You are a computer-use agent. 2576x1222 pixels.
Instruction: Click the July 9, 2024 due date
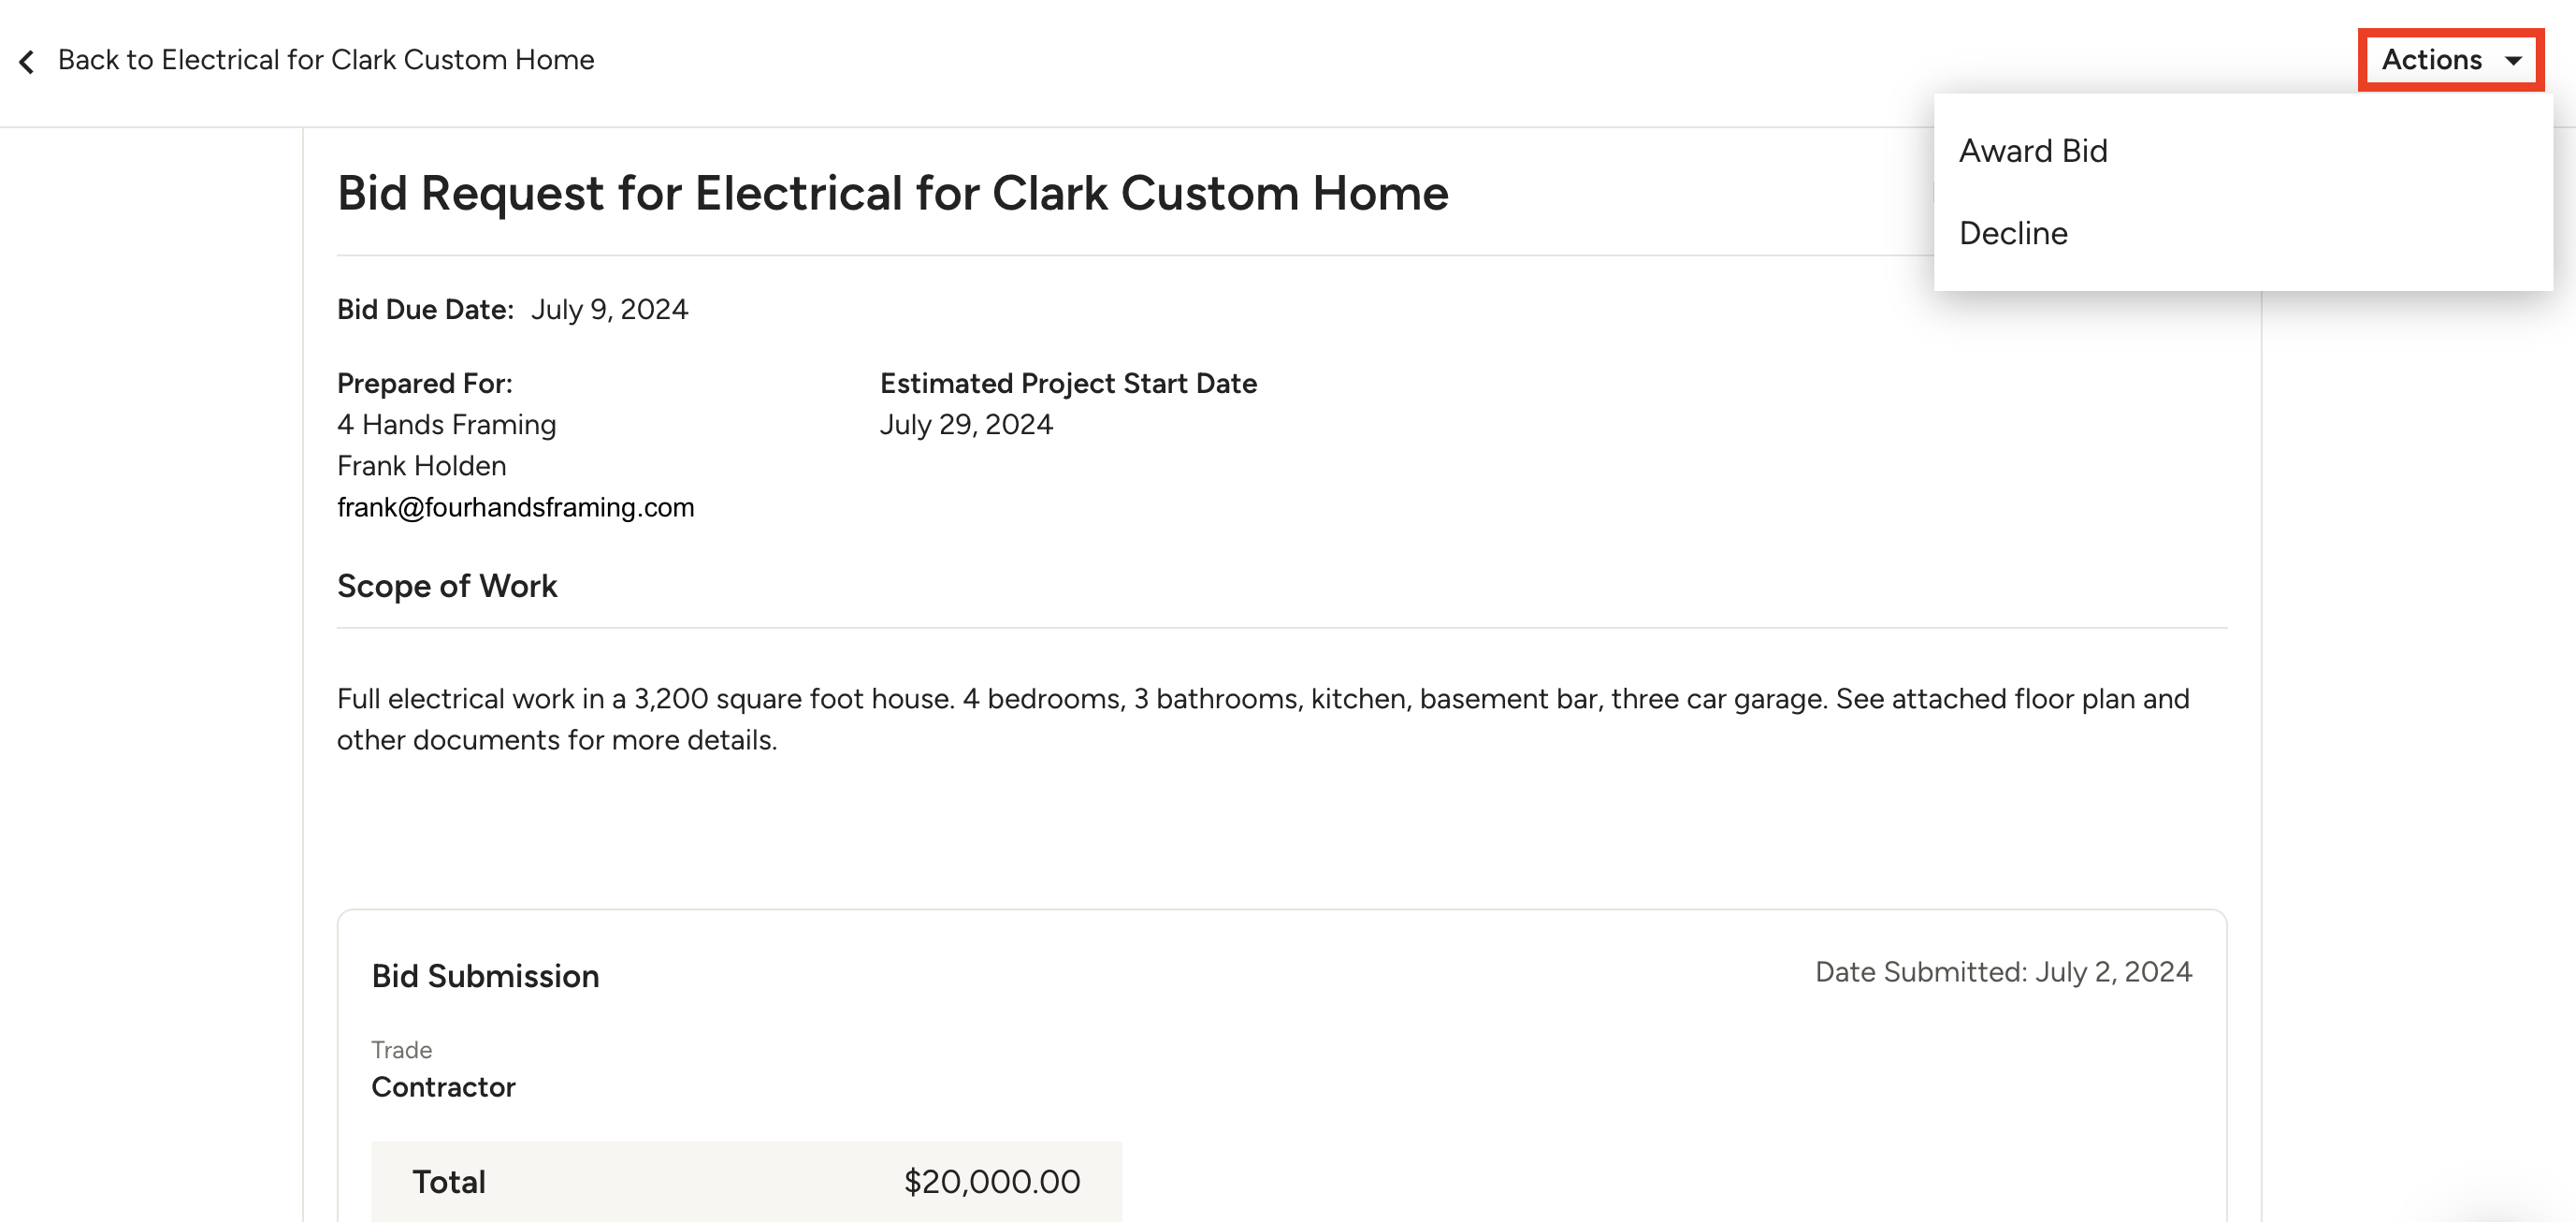609,309
